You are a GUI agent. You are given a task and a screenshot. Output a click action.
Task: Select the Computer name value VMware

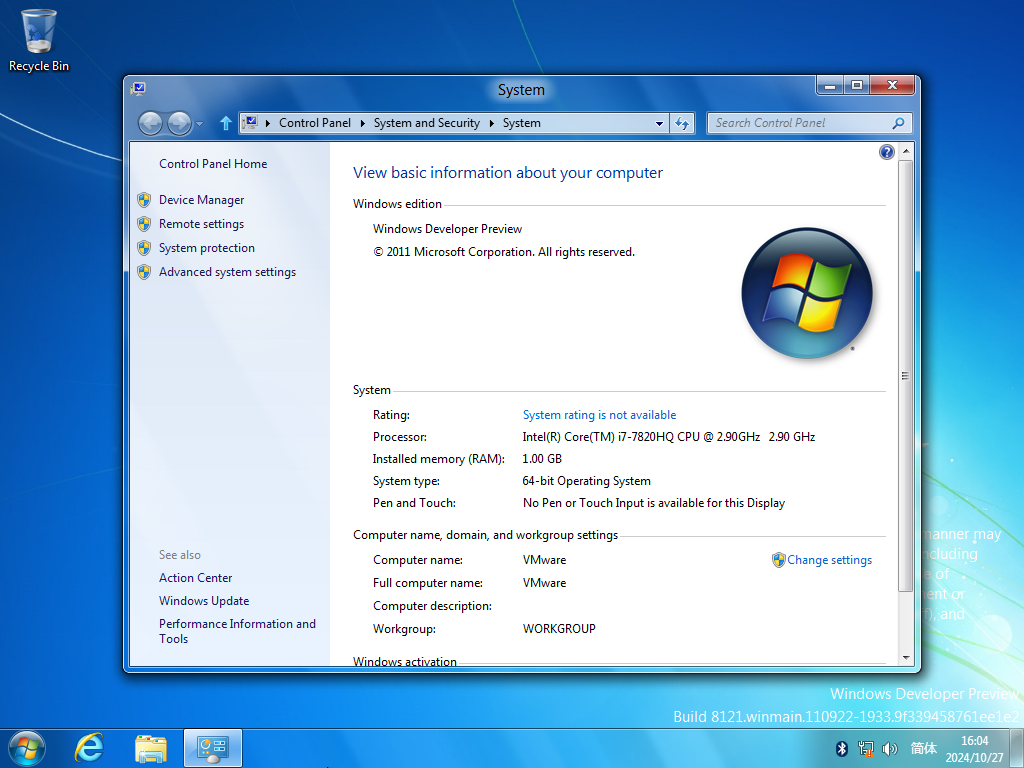(545, 560)
